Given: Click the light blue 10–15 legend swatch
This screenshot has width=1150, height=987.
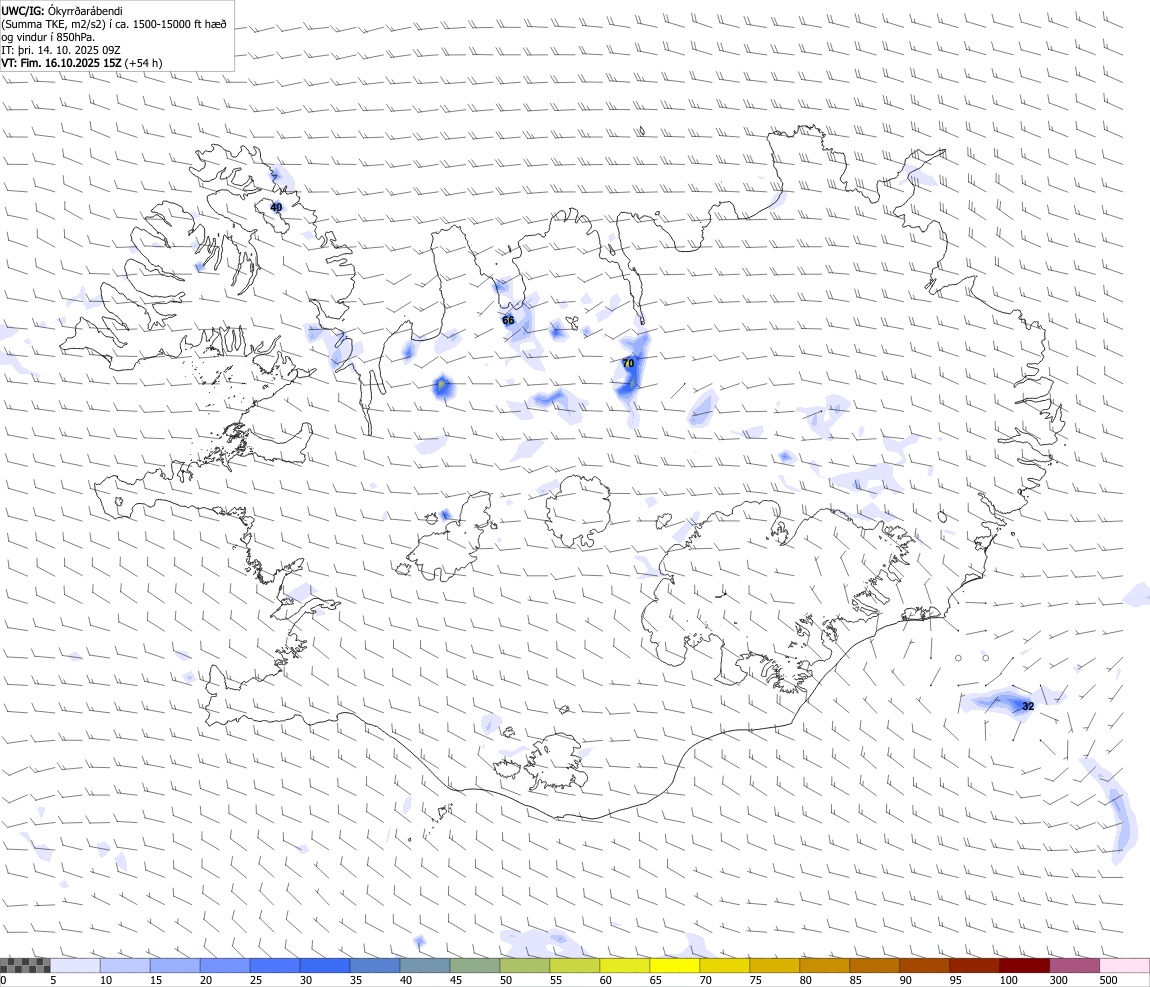Looking at the screenshot, I should tap(125, 965).
